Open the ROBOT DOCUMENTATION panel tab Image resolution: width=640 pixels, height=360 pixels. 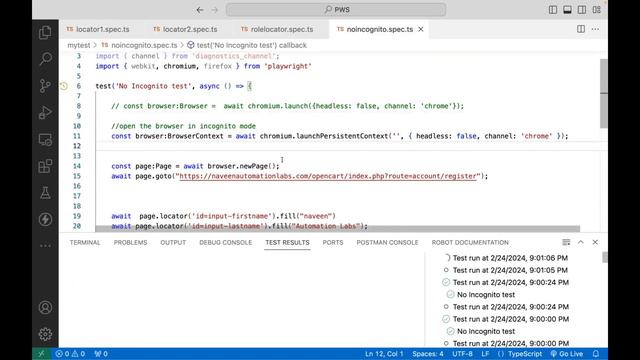click(x=470, y=242)
